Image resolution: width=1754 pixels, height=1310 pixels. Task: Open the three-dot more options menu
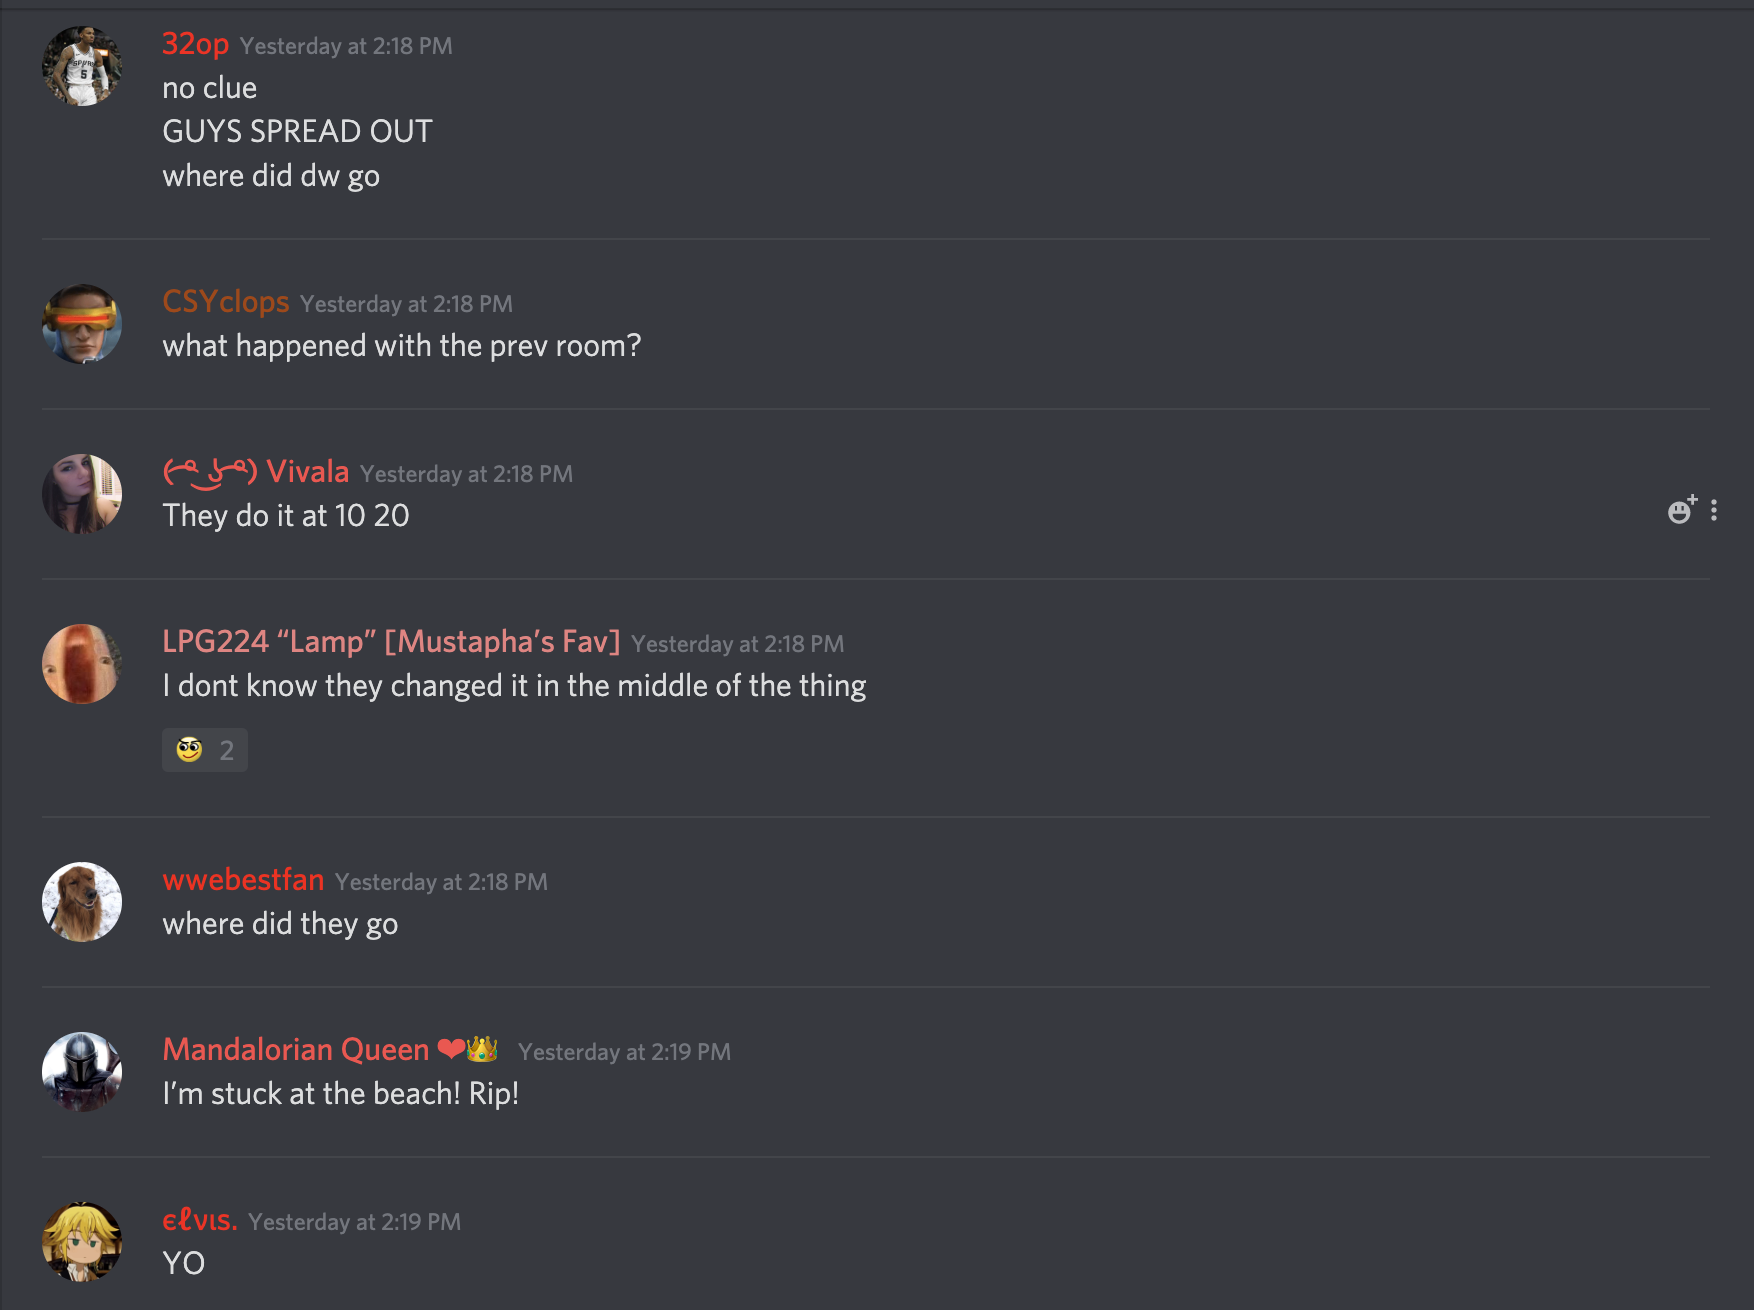click(1714, 511)
